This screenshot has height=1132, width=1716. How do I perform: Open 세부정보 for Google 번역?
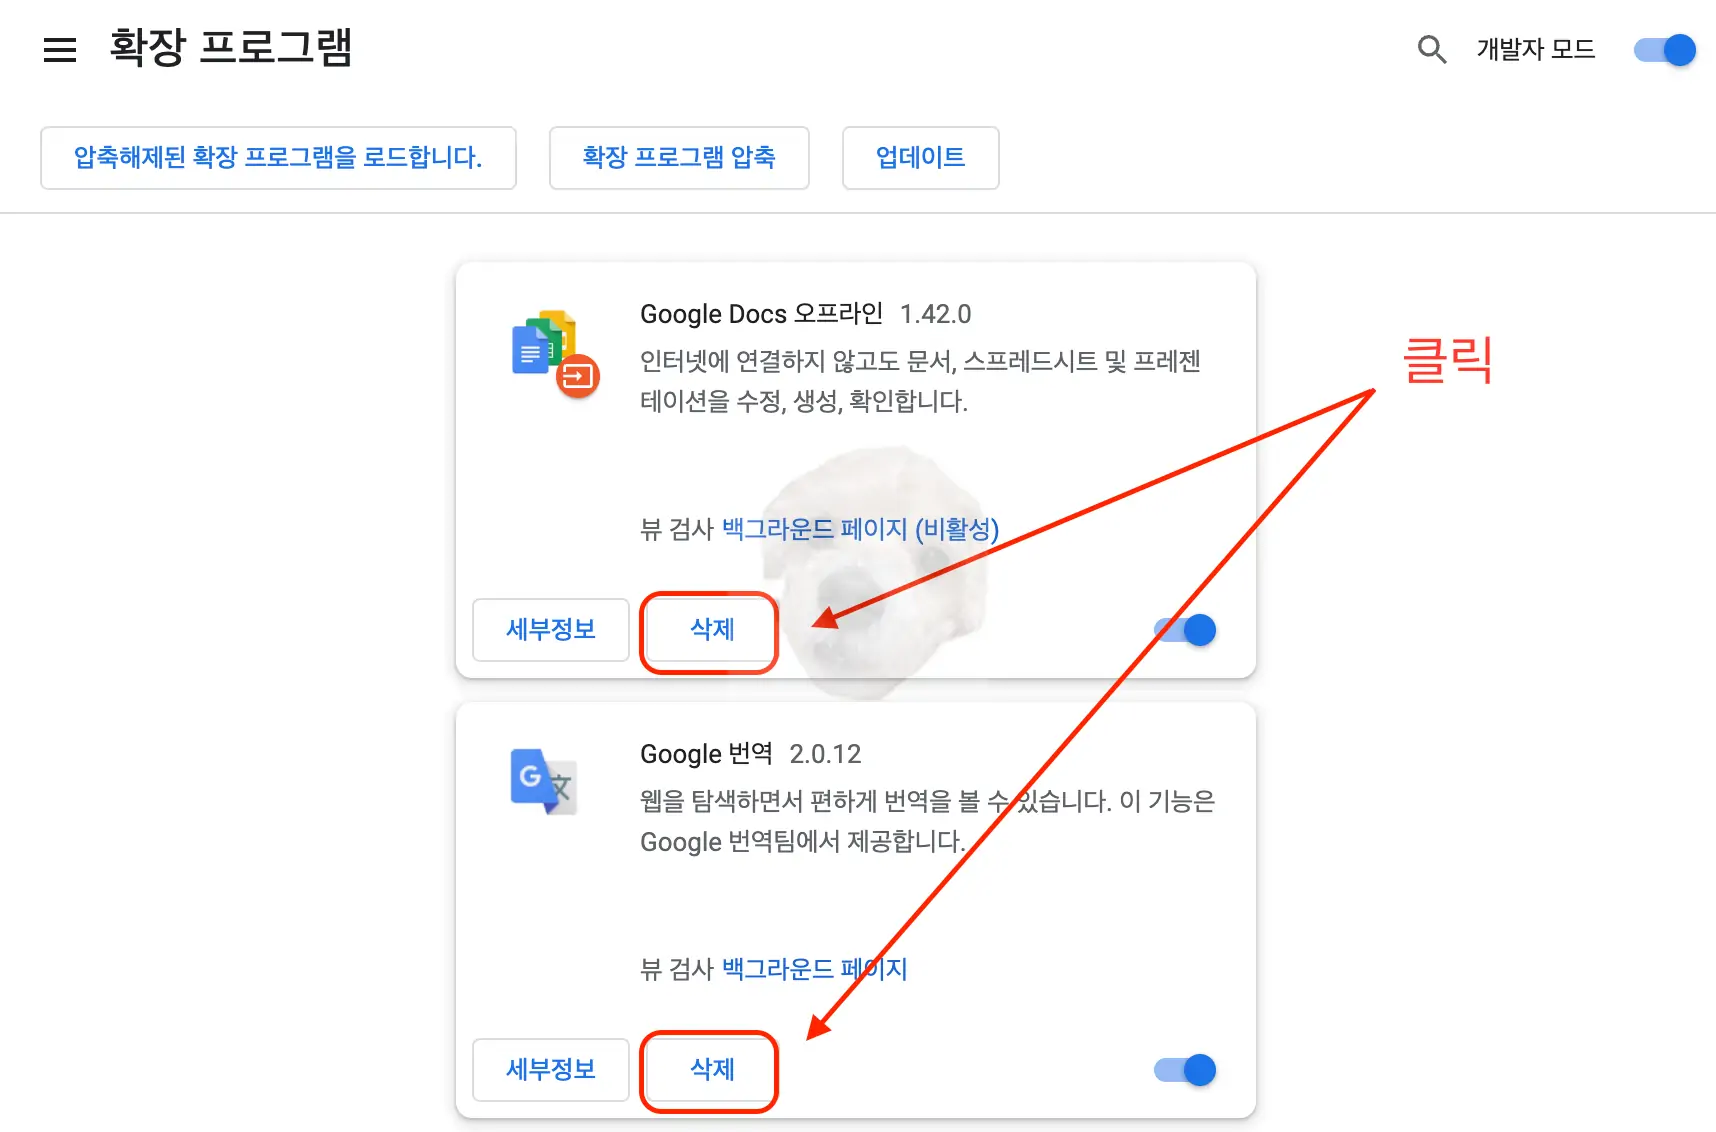coord(550,1070)
